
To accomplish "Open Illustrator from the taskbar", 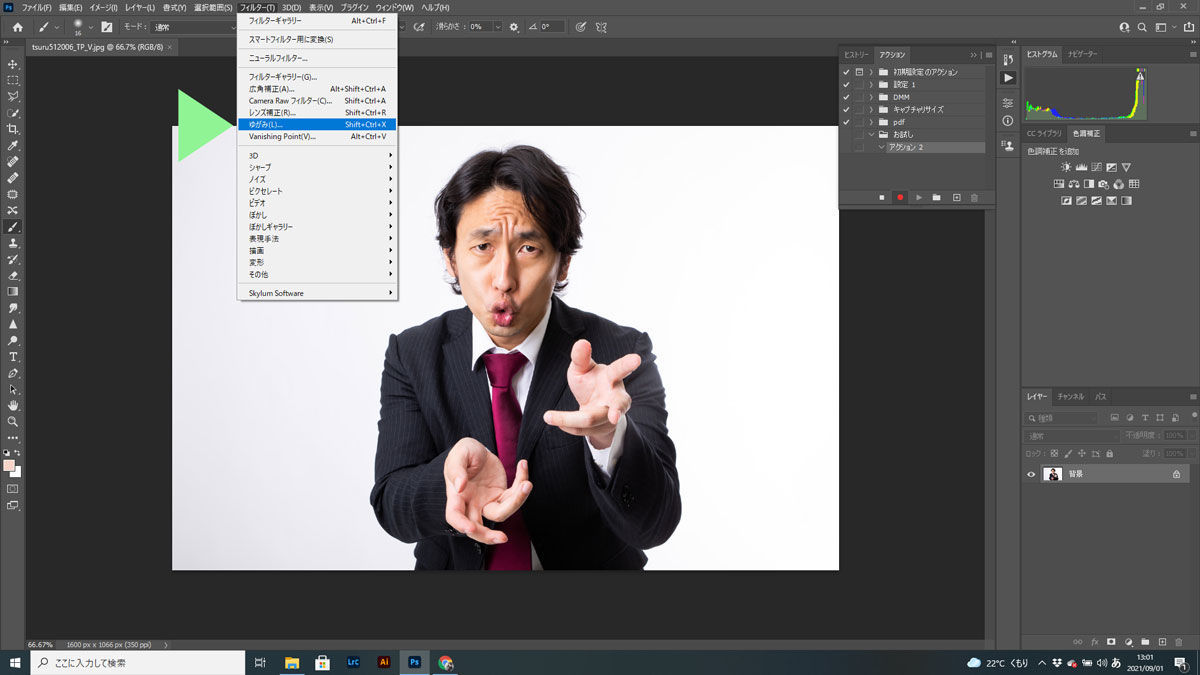I will (x=383, y=662).
